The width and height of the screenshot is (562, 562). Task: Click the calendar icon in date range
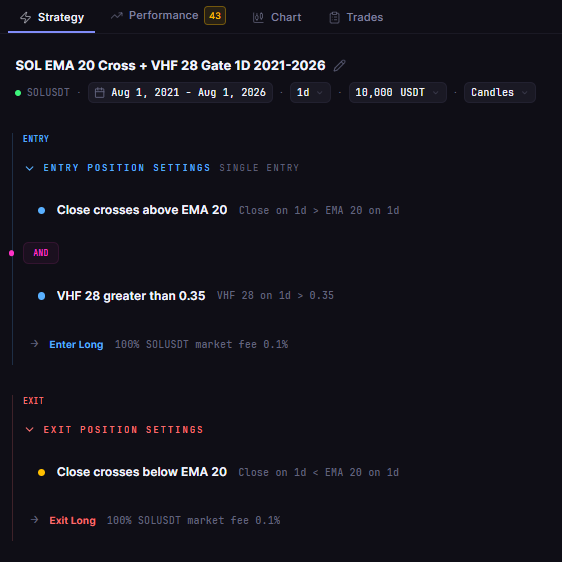pyautogui.click(x=99, y=93)
